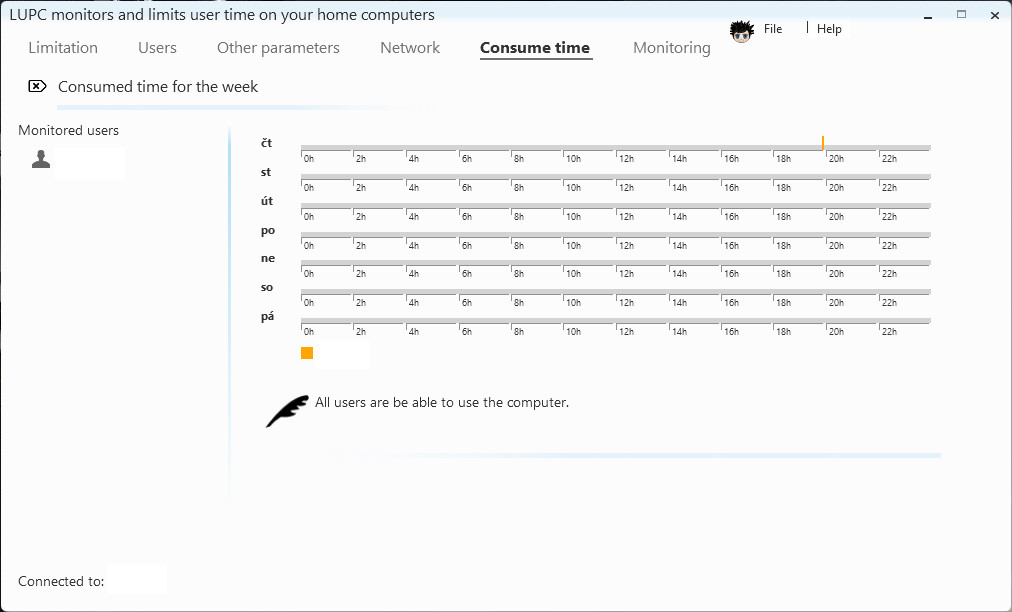This screenshot has height=612, width=1012.
Task: Click the pá day timeline bar
Action: point(616,321)
